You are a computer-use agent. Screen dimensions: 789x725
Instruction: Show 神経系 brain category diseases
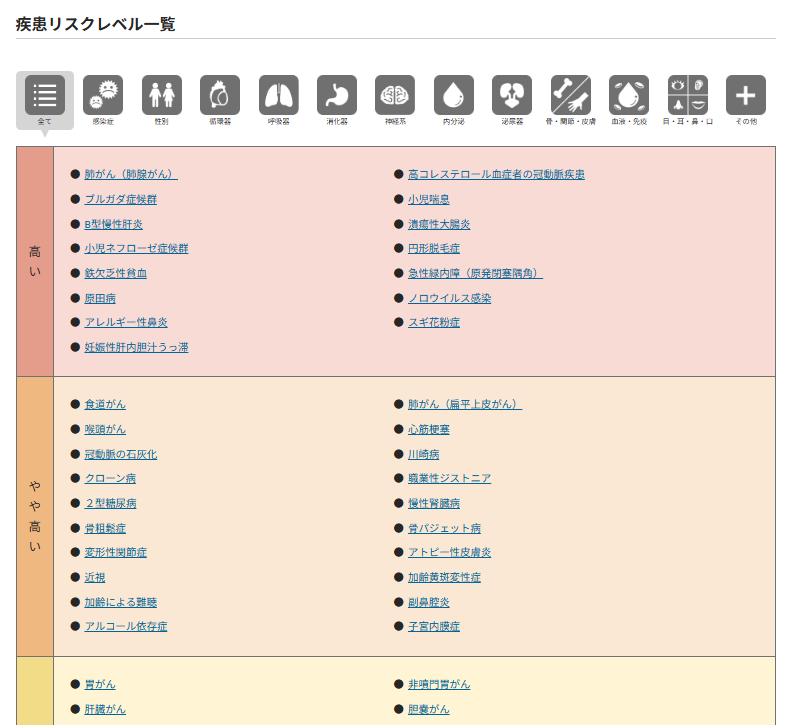click(x=395, y=95)
